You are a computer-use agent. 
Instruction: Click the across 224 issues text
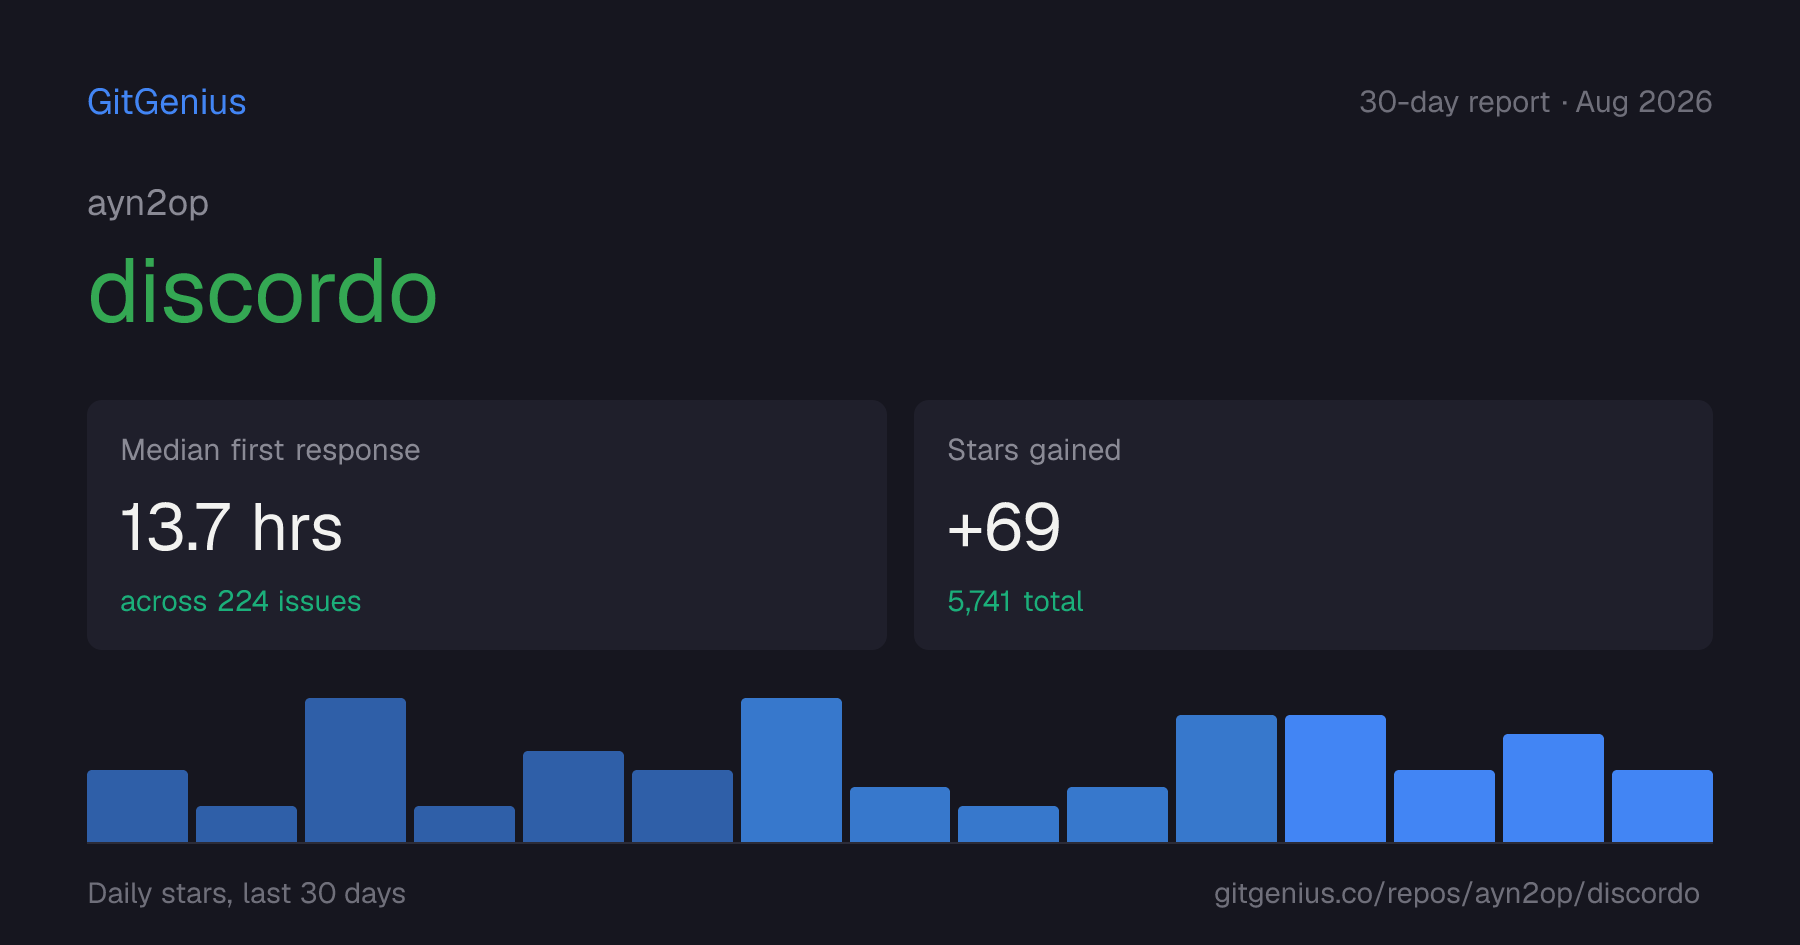pyautogui.click(x=241, y=601)
